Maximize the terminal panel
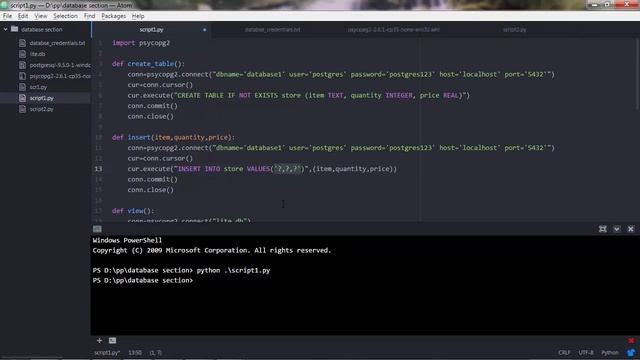 [602, 229]
